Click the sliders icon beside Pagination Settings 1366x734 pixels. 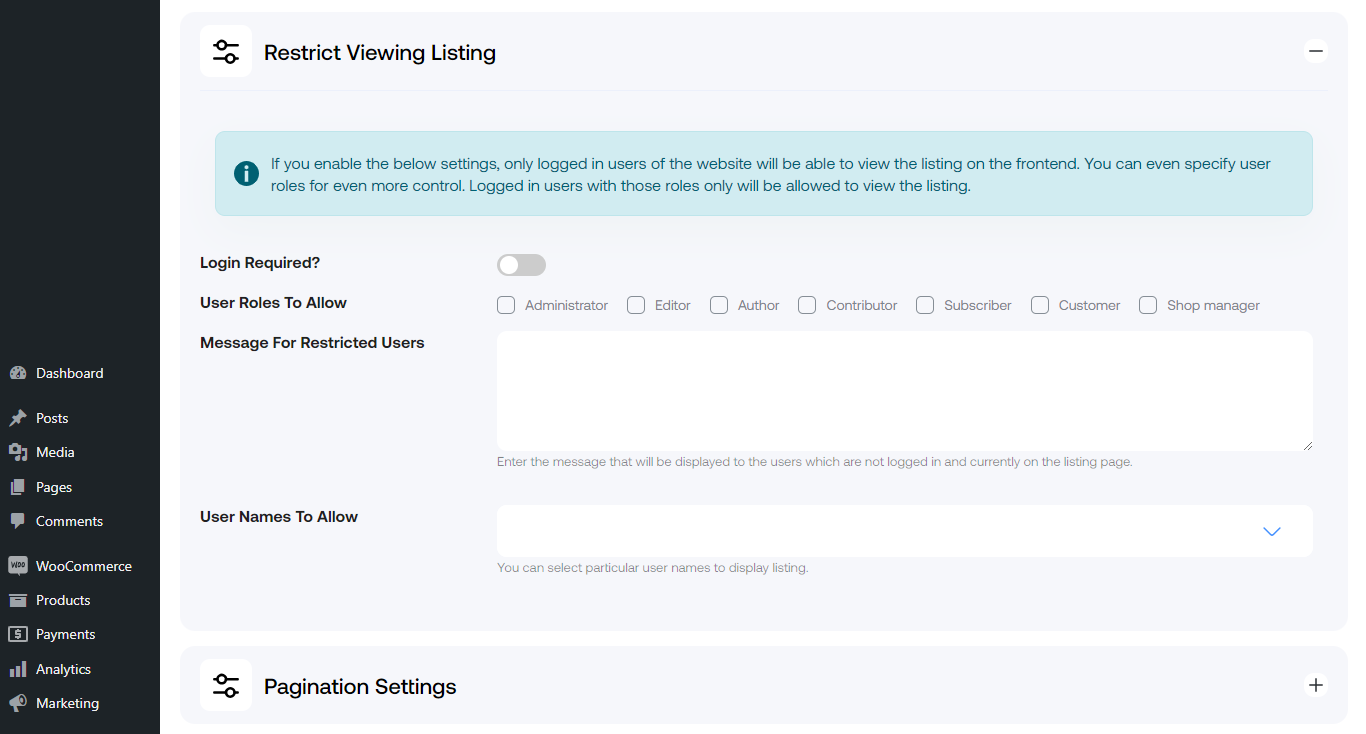point(226,685)
